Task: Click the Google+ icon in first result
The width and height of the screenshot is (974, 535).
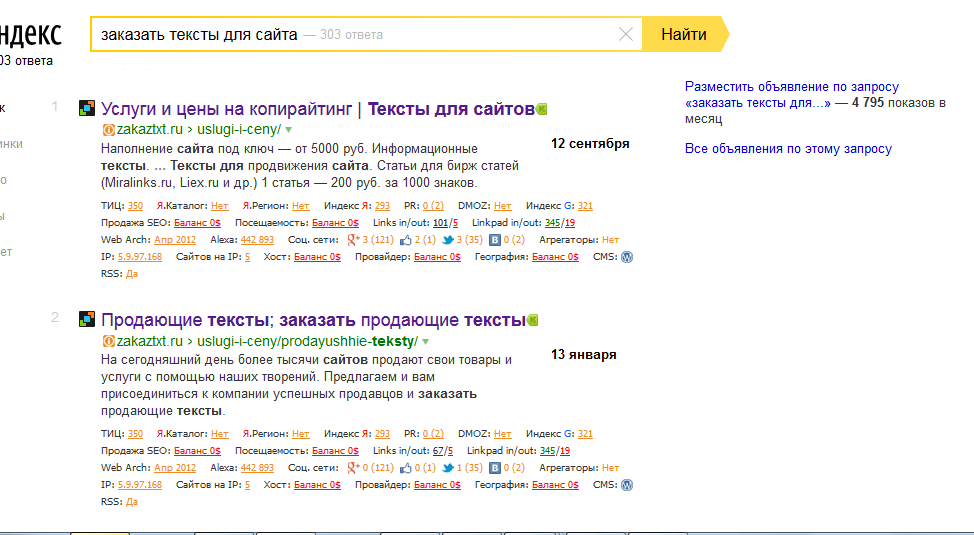Action: click(352, 240)
